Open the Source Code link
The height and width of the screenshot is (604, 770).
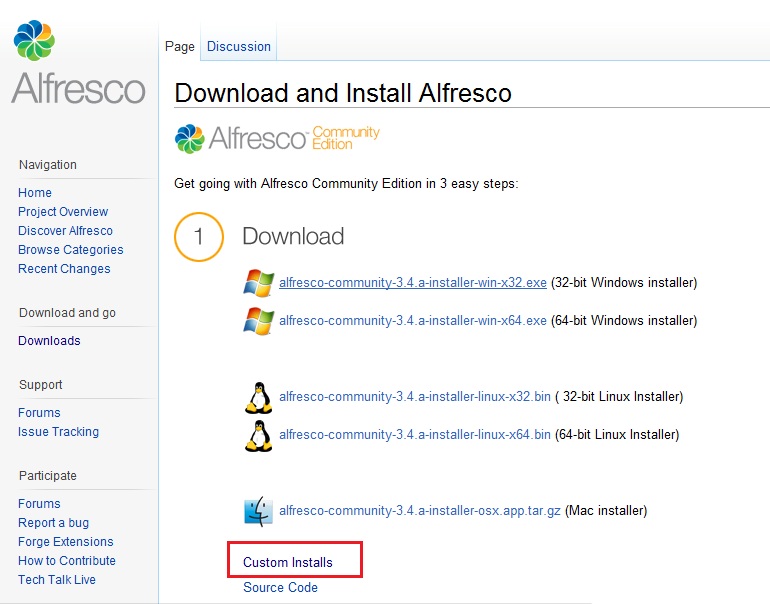pos(280,587)
